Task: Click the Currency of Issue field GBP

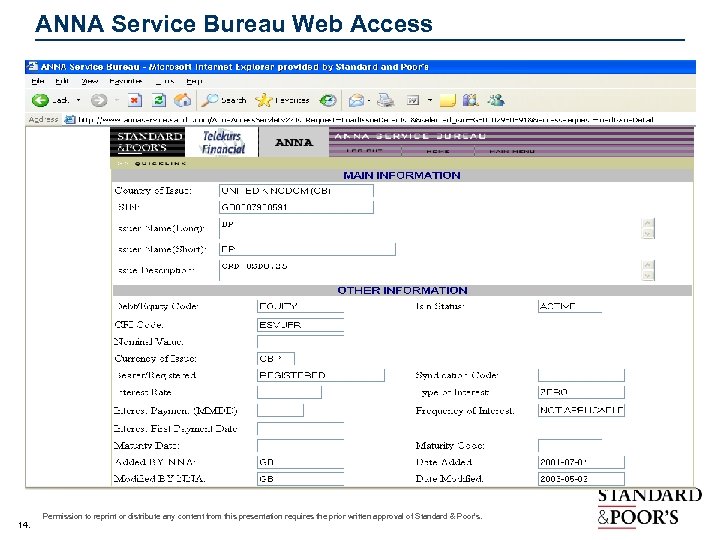Action: point(276,359)
